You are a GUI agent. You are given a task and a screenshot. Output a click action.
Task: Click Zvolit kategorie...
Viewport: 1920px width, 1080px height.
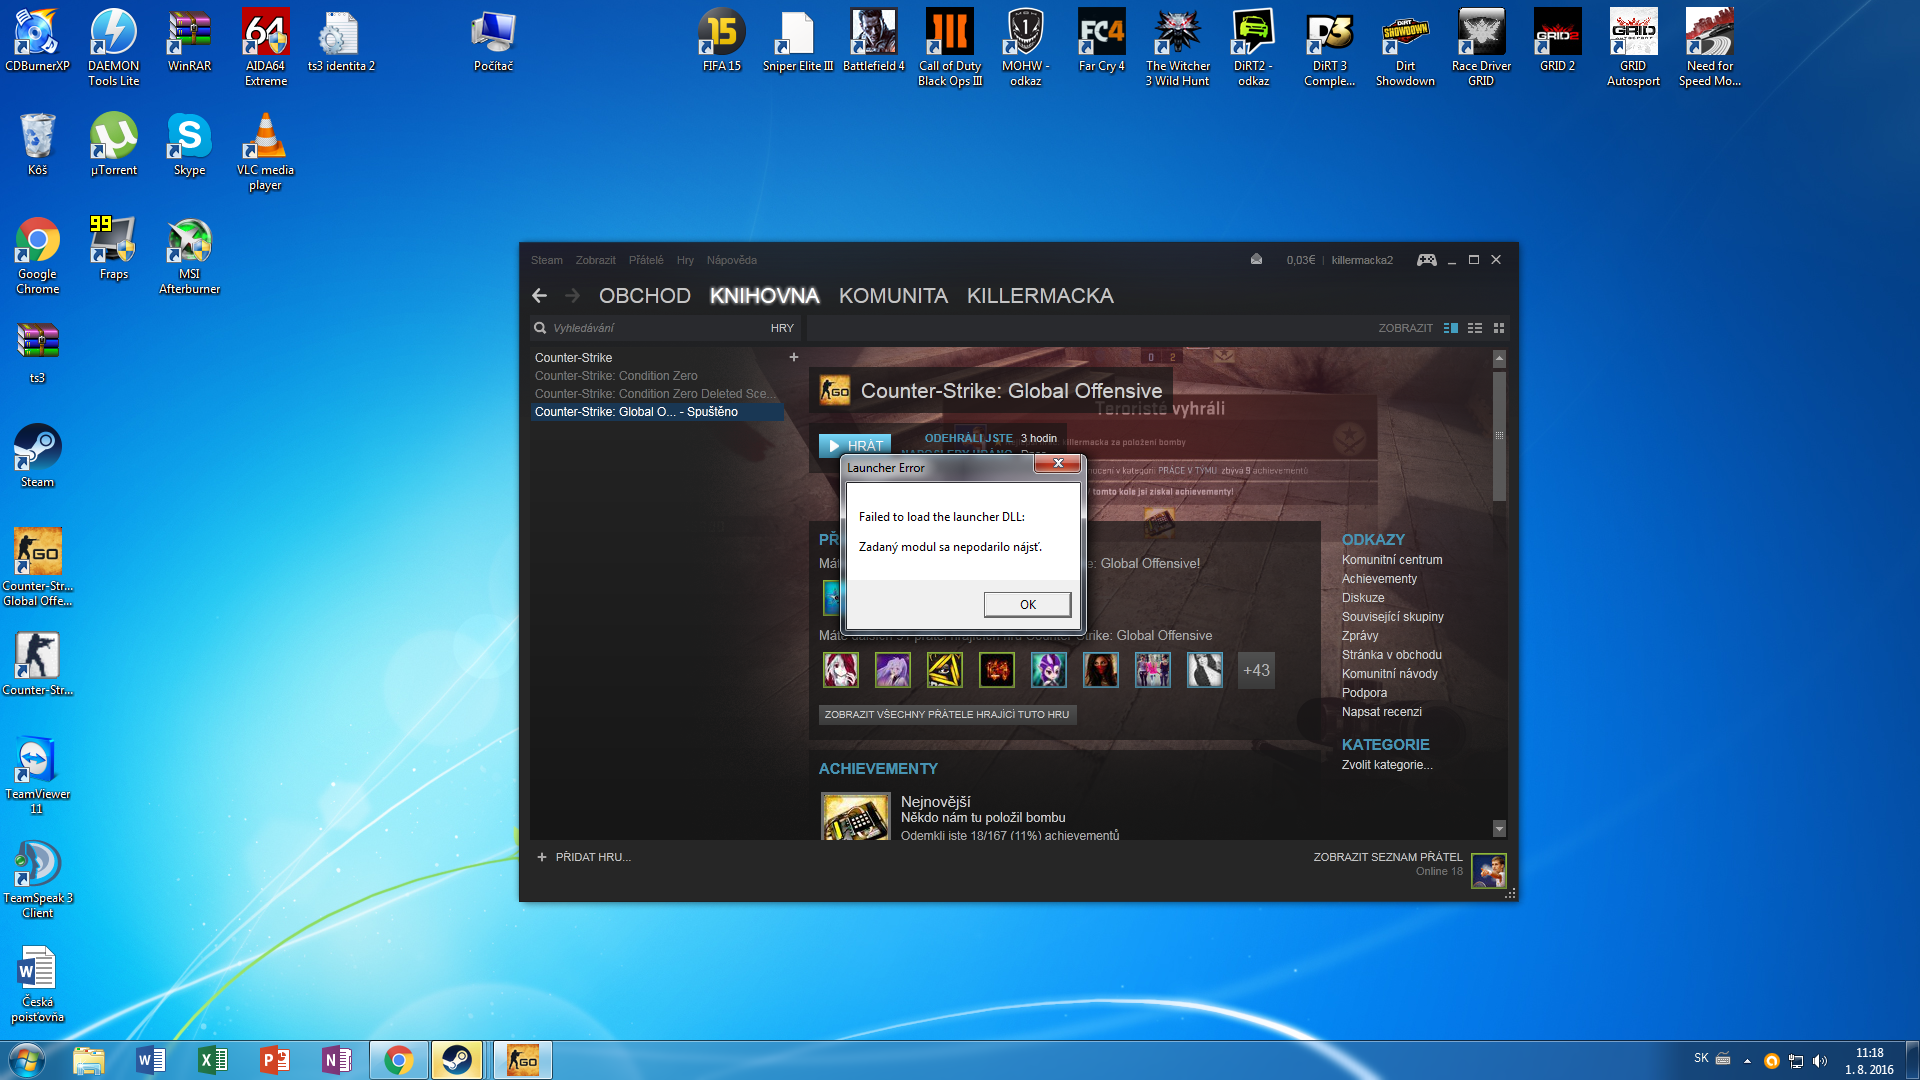1387,765
